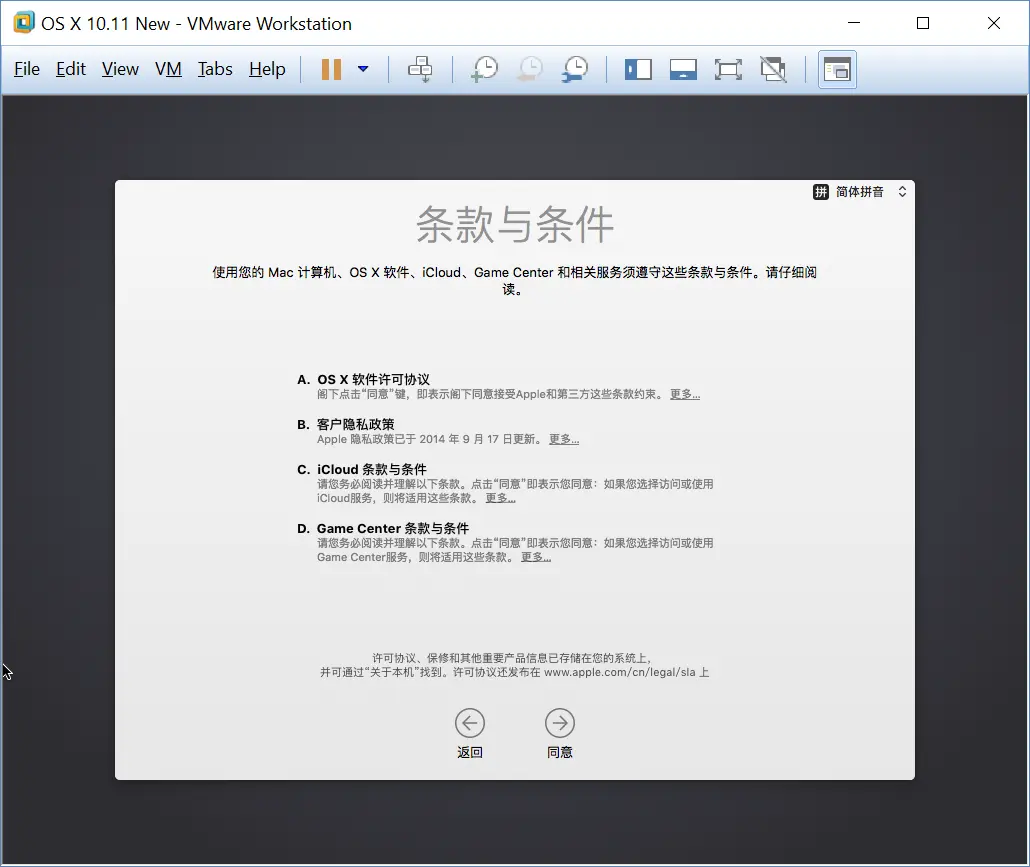Viewport: 1030px width, 867px height.
Task: Open the VM menu
Action: click(168, 69)
